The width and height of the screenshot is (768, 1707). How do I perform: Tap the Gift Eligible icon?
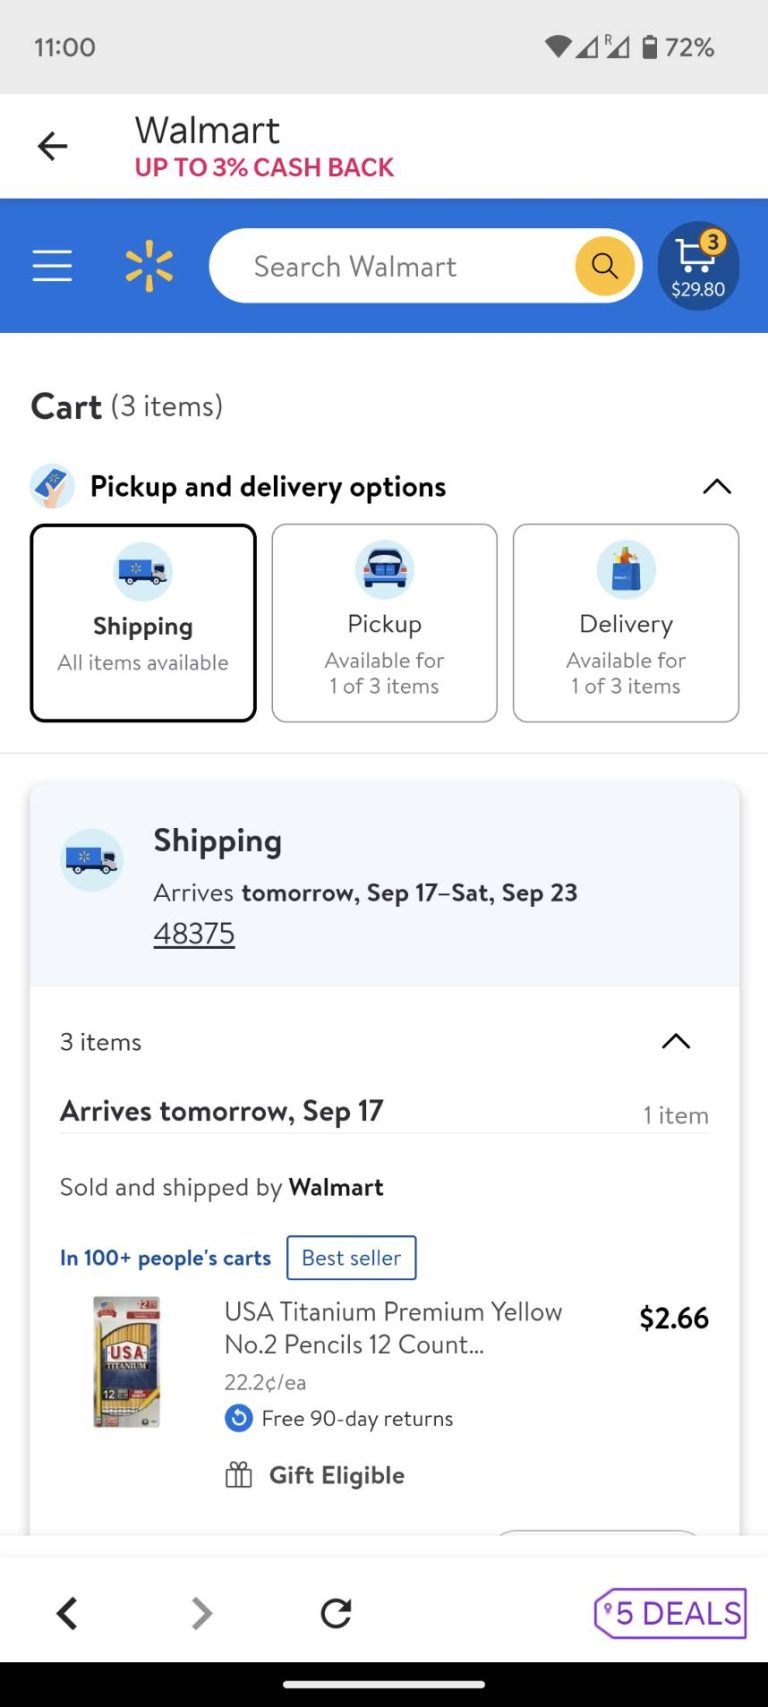(x=239, y=1475)
